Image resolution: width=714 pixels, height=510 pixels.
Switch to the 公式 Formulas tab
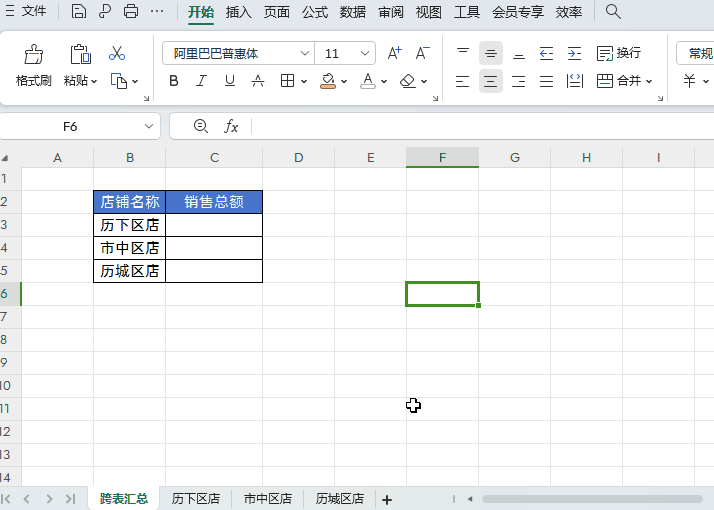(315, 12)
